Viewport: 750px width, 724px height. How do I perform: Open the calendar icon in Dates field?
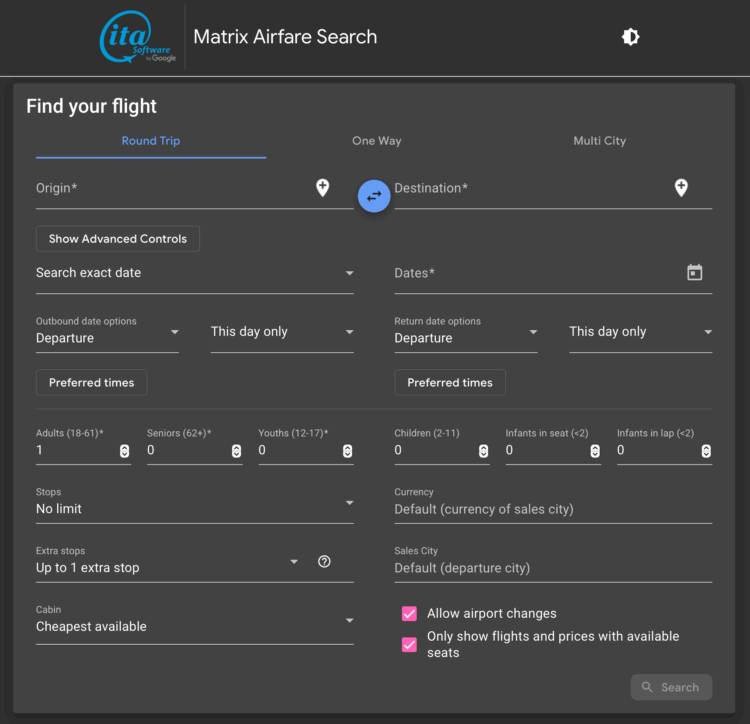coord(695,273)
